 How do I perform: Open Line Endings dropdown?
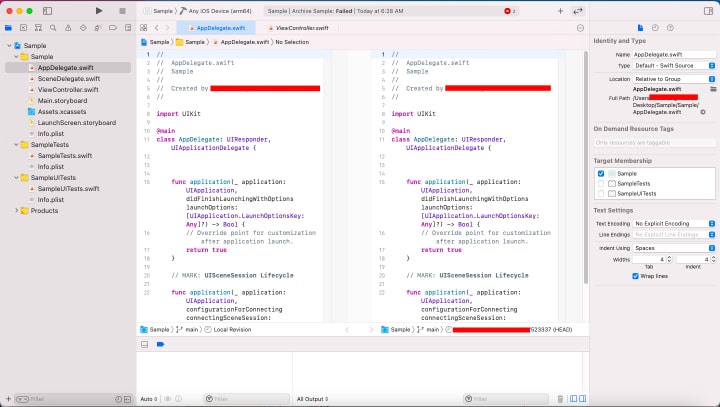(x=674, y=235)
